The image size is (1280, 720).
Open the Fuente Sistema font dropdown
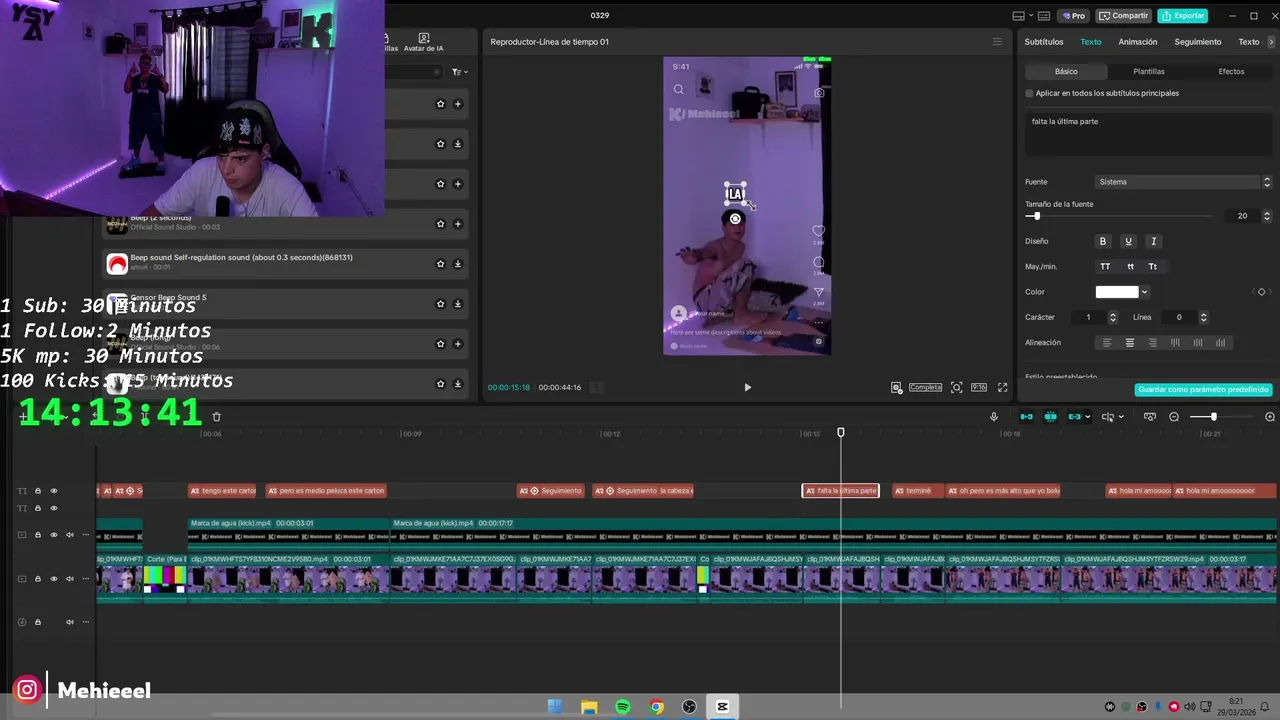coord(1183,182)
